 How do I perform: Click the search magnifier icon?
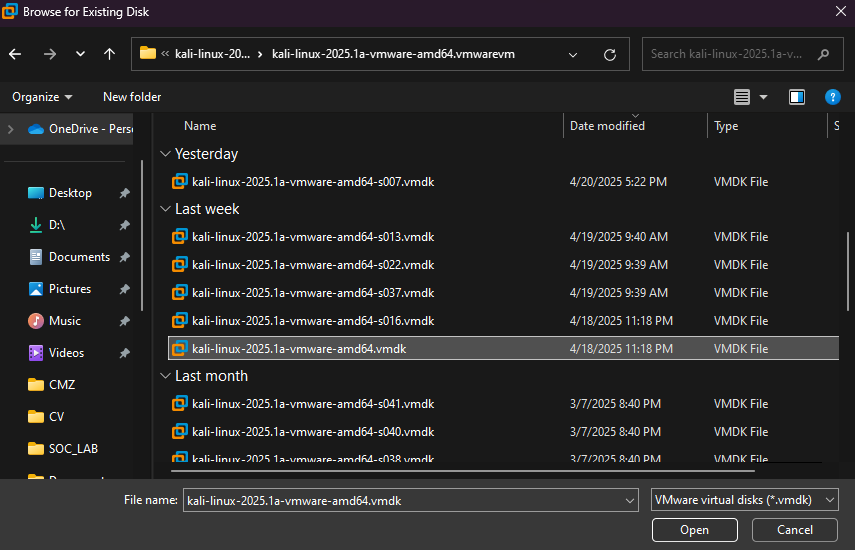tap(823, 54)
